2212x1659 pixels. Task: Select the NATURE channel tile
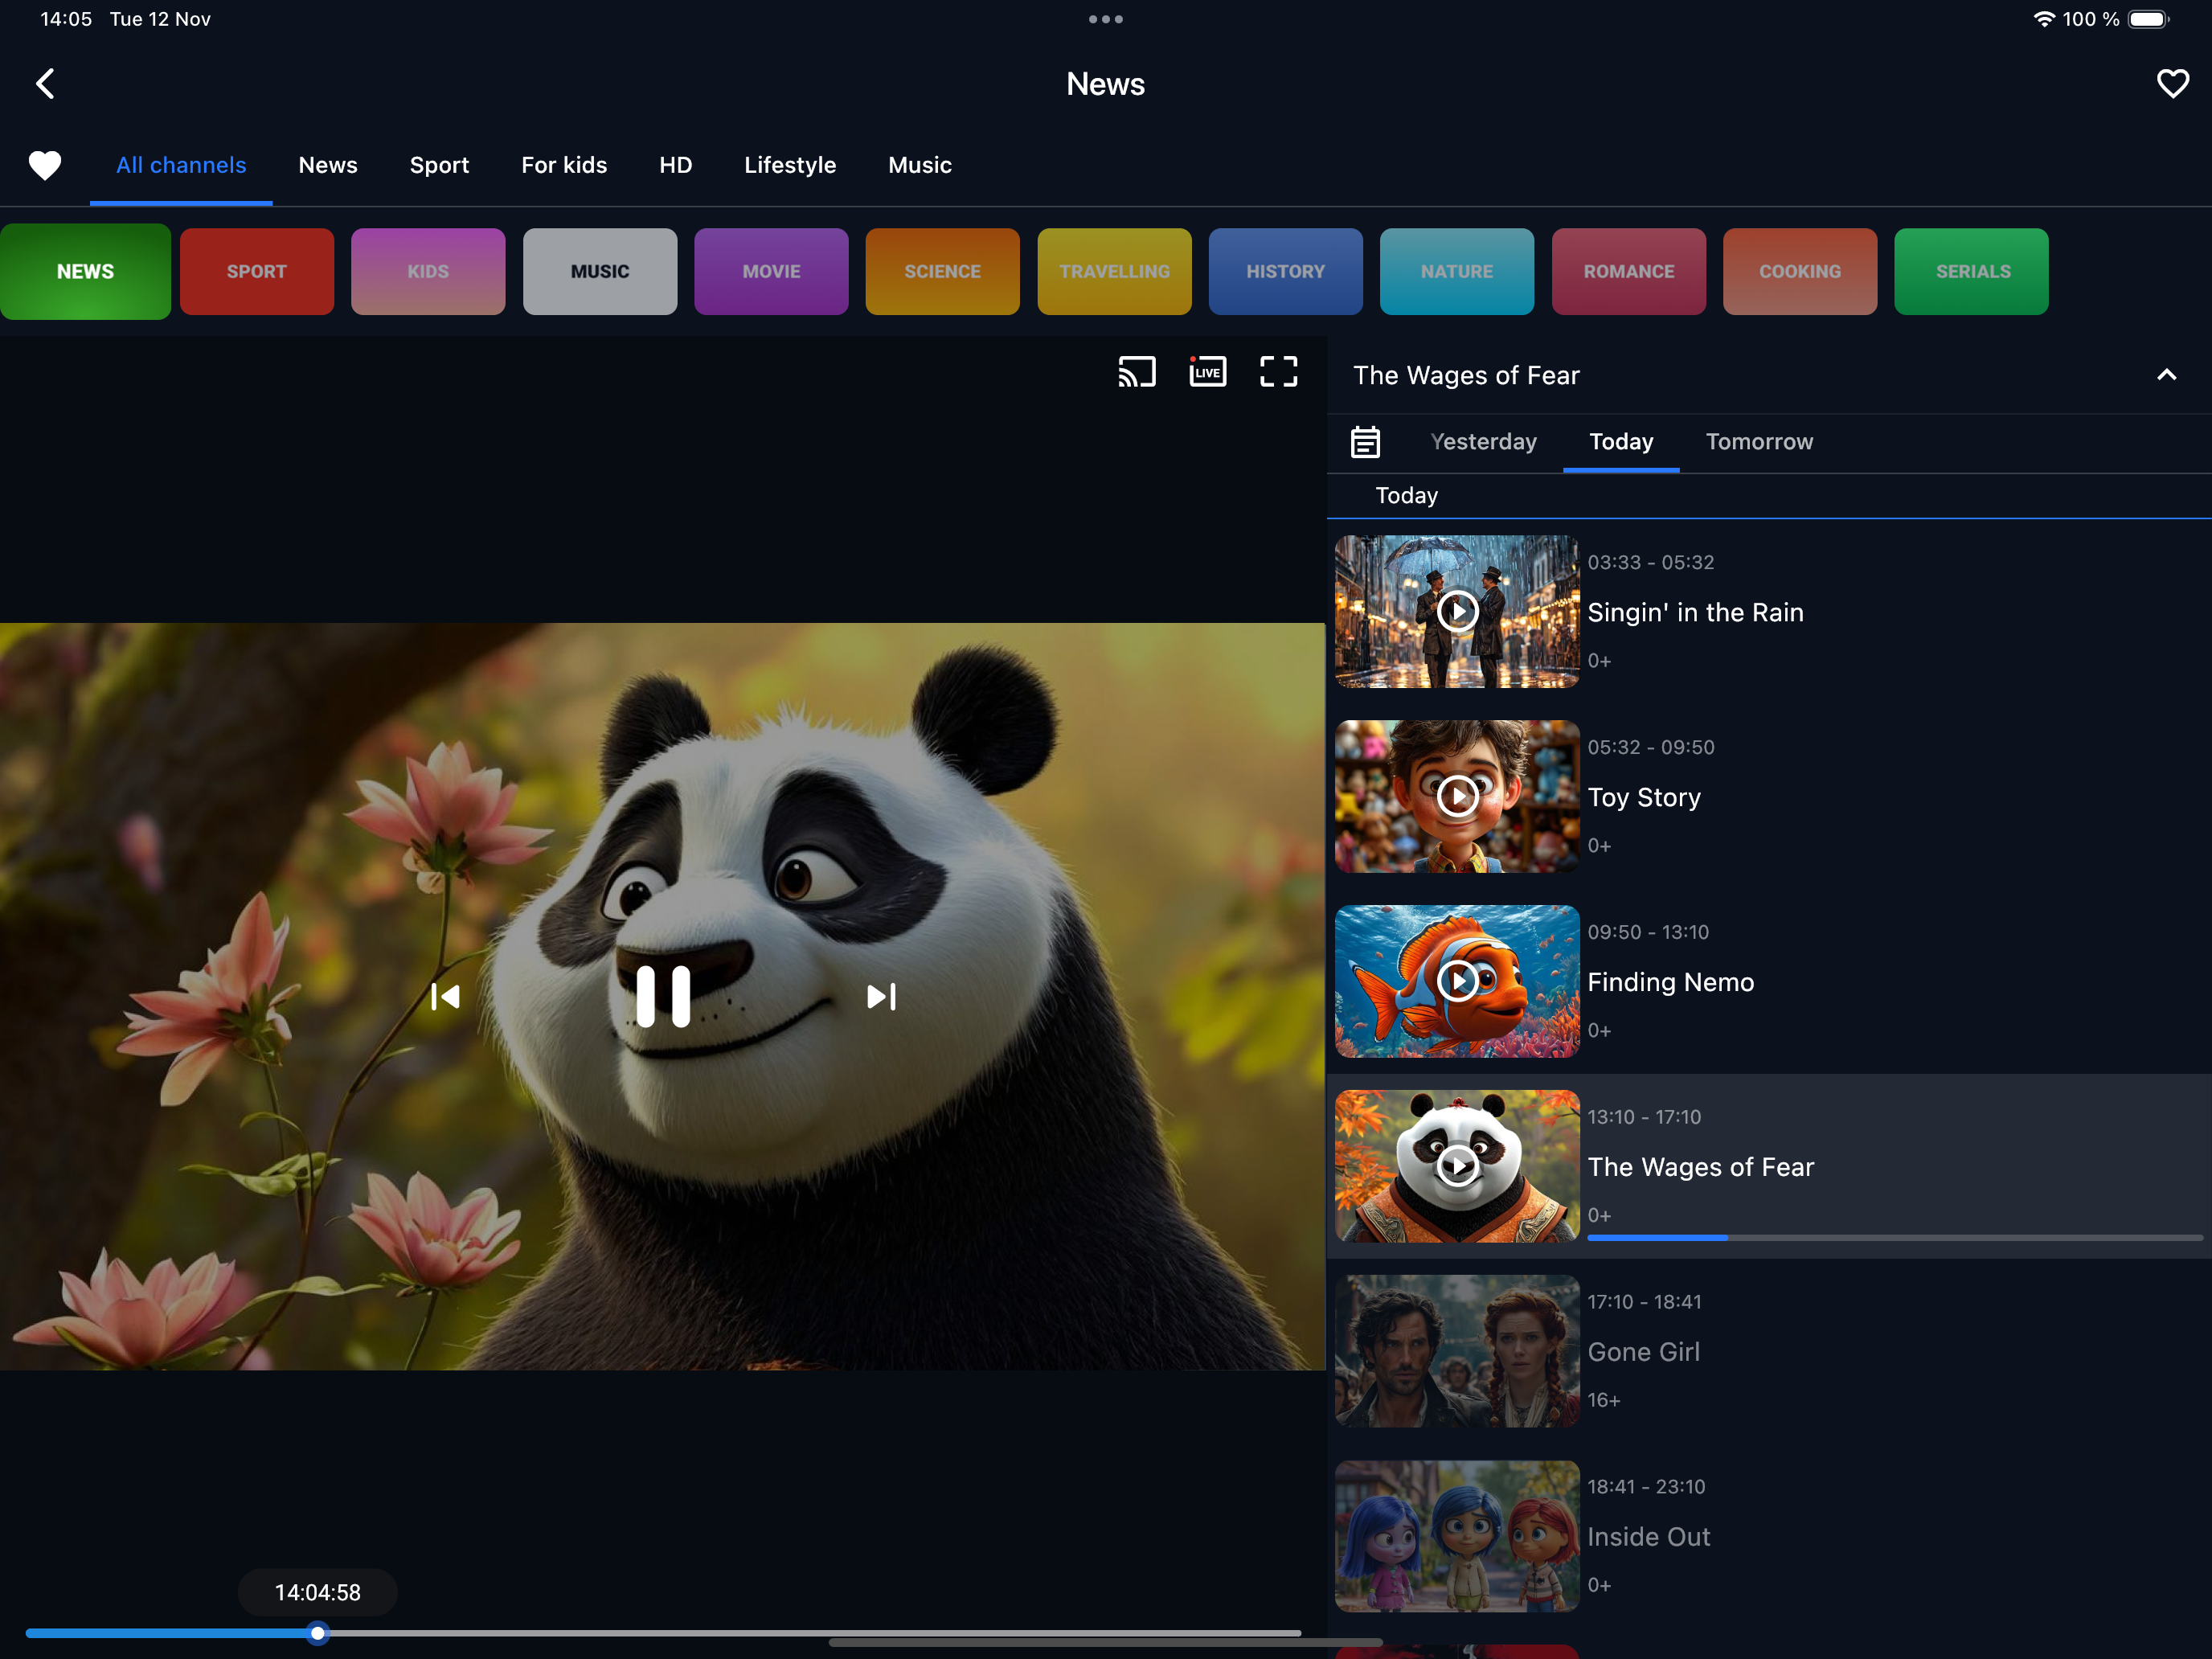pyautogui.click(x=1457, y=272)
